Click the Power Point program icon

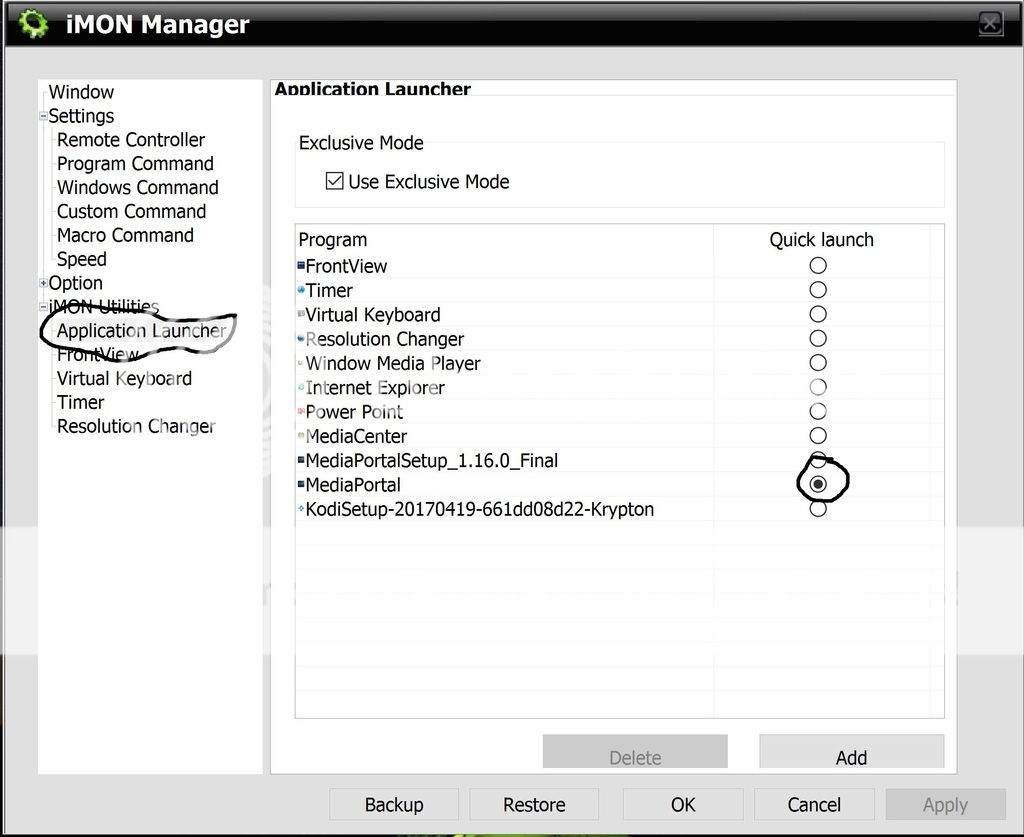click(x=301, y=412)
